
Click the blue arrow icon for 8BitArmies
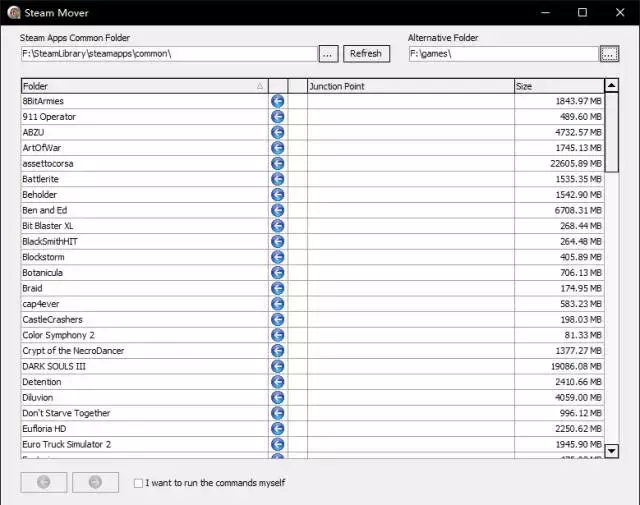coord(278,101)
